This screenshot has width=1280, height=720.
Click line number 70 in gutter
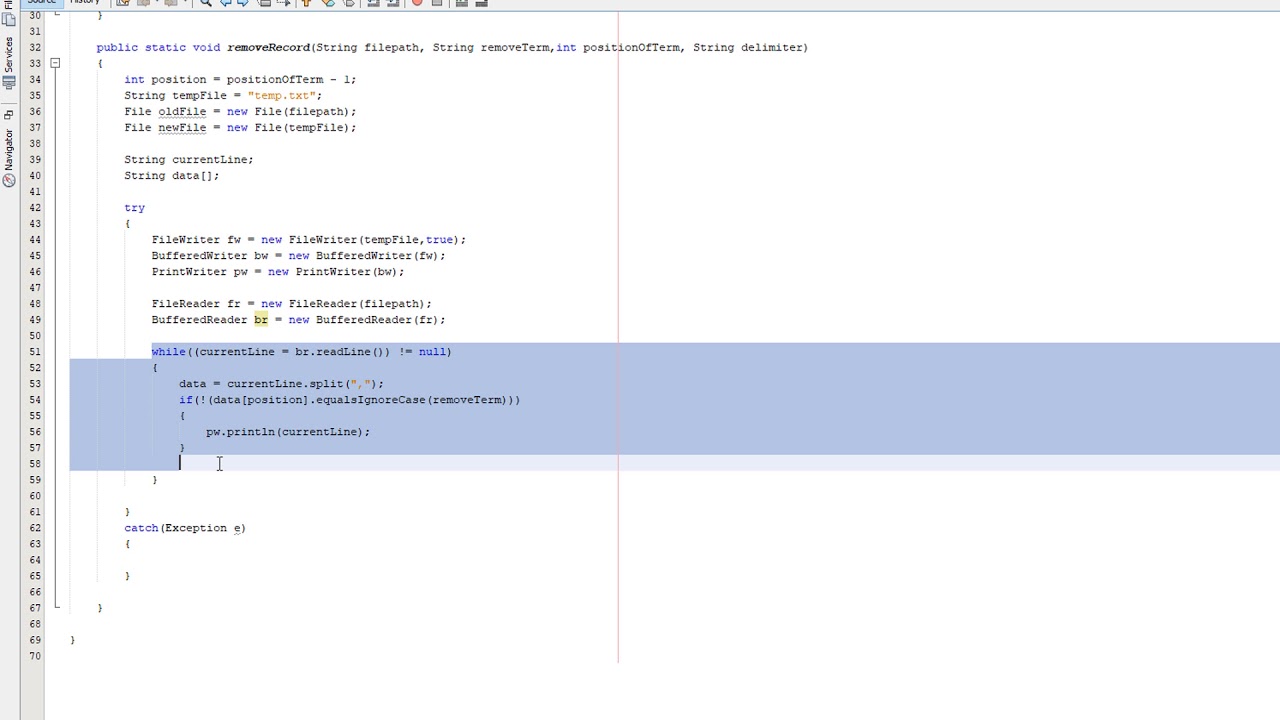[x=35, y=655]
